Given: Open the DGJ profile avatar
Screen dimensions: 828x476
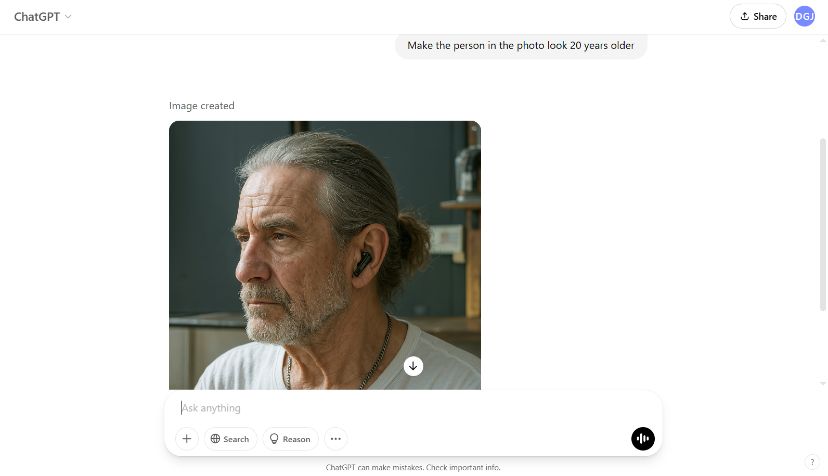Looking at the screenshot, I should click(x=804, y=16).
